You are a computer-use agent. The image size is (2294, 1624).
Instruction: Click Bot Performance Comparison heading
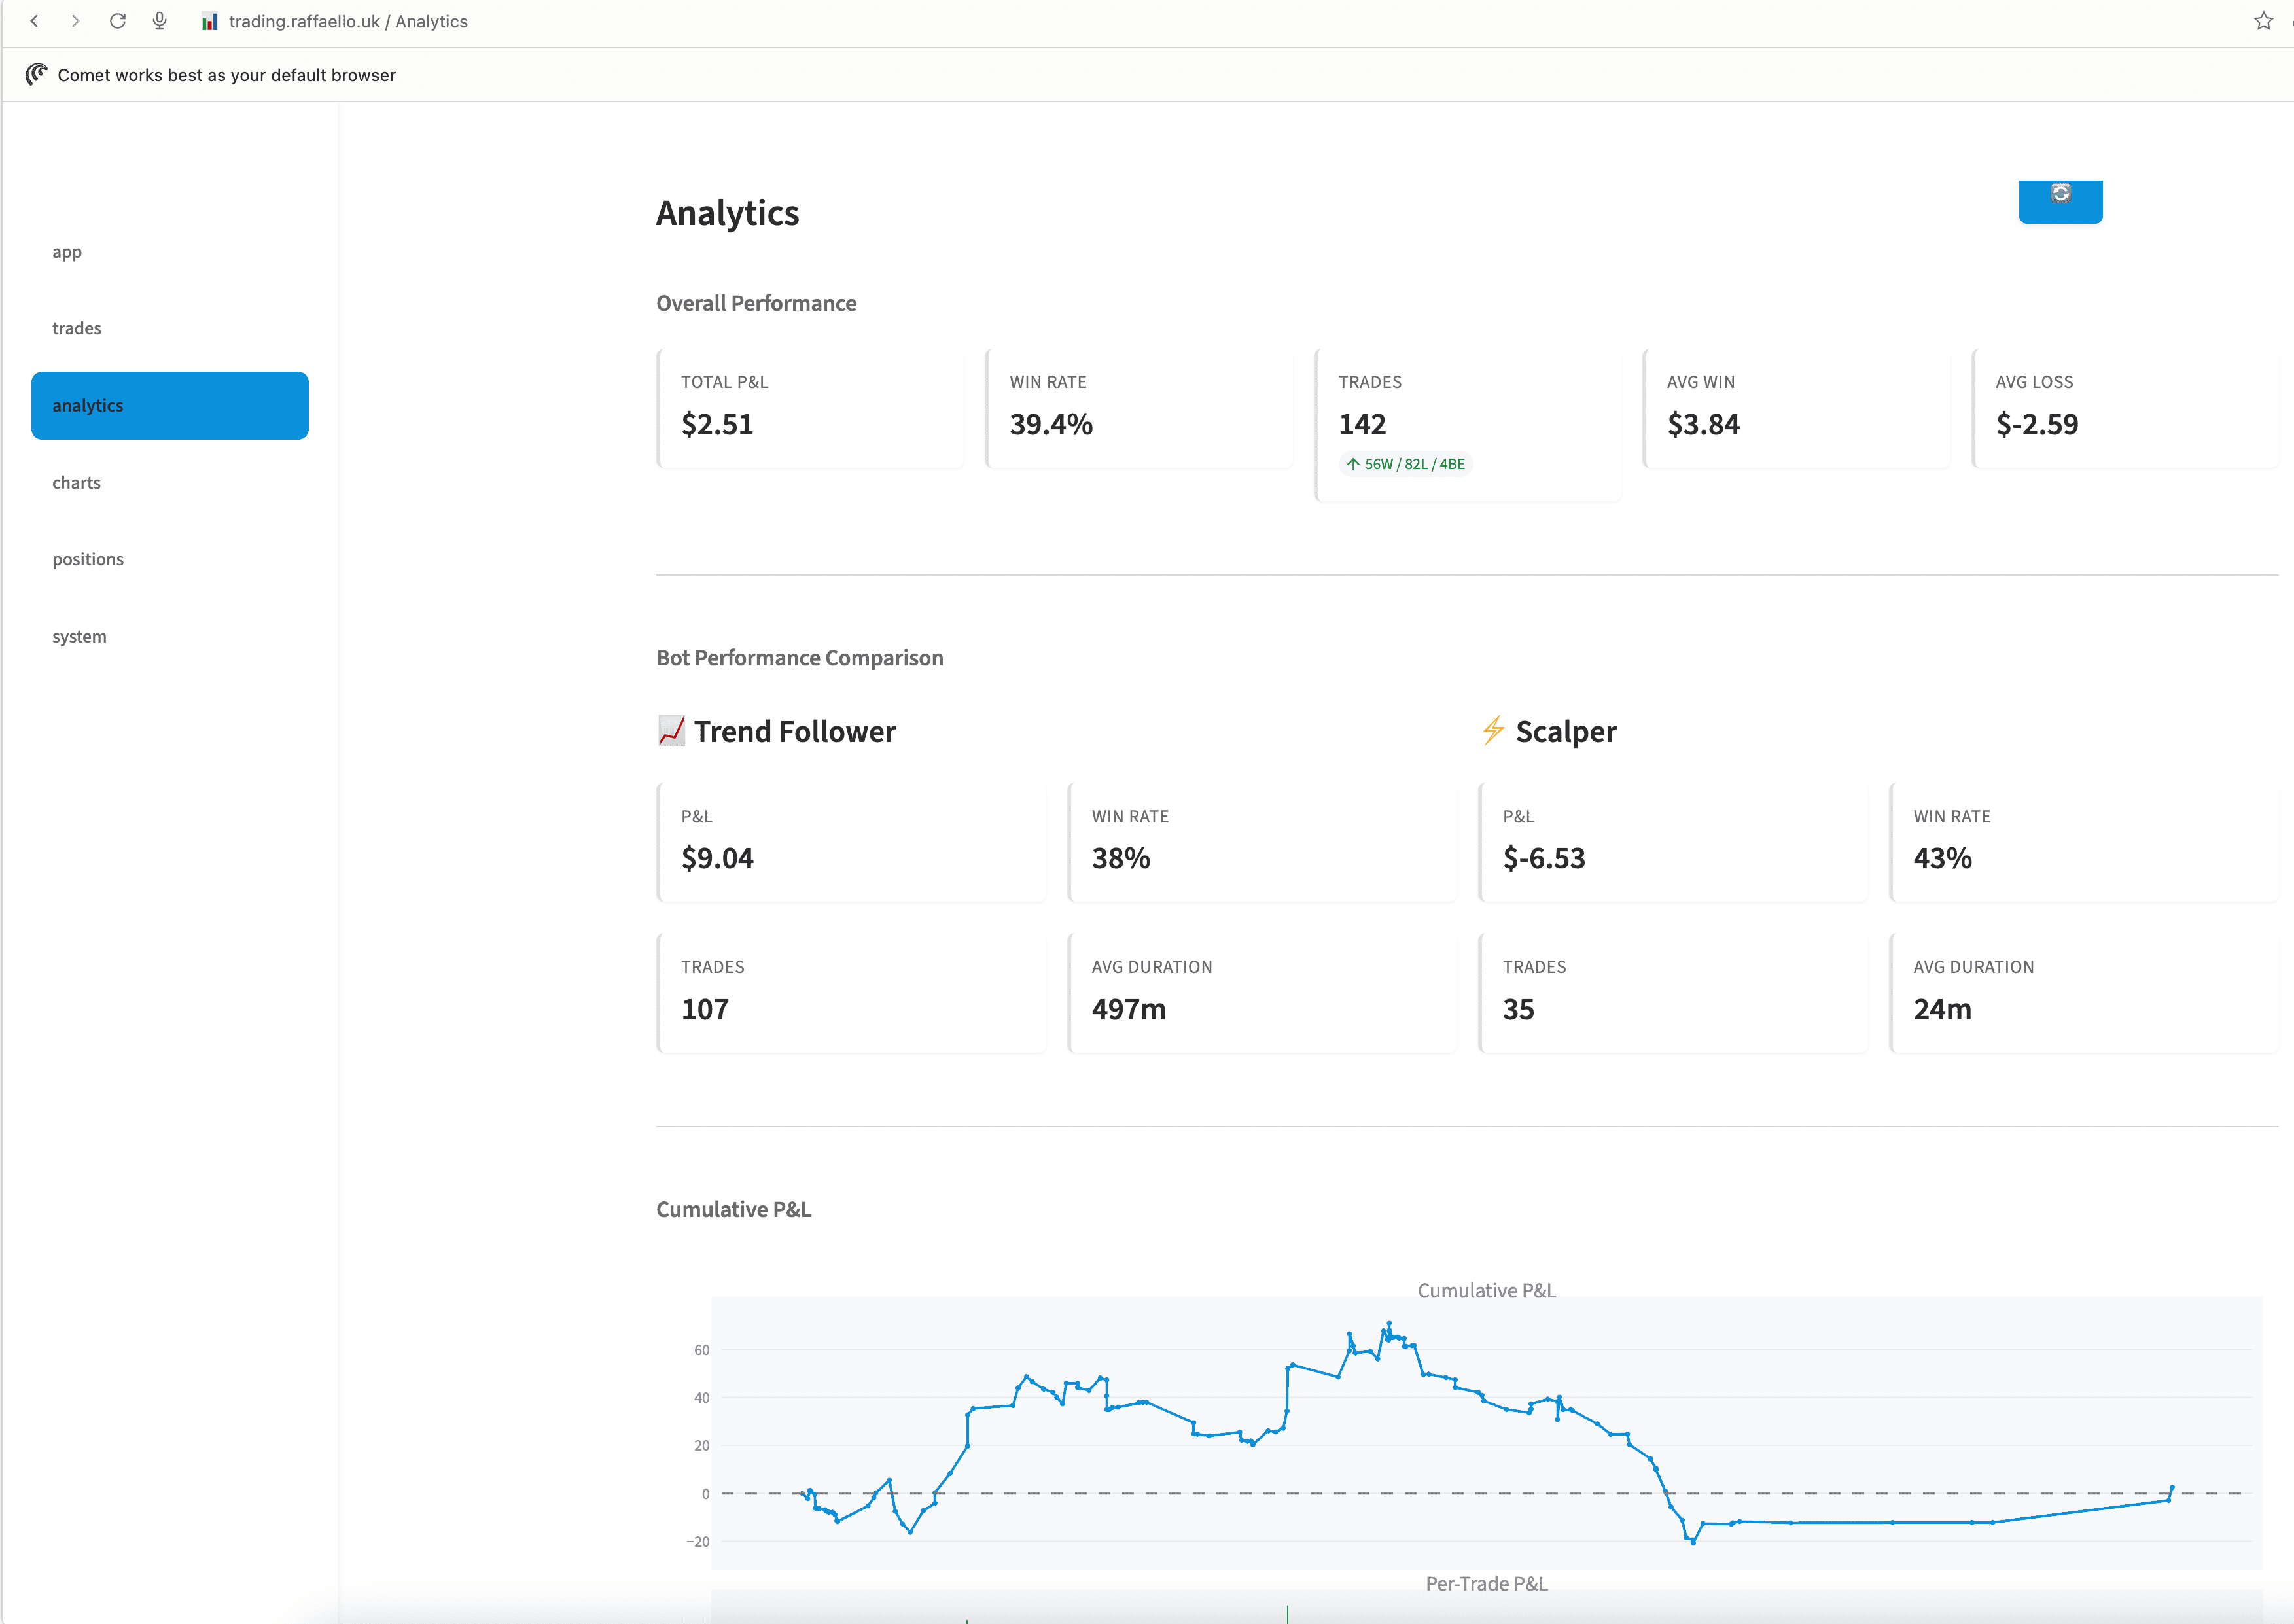pyautogui.click(x=800, y=658)
